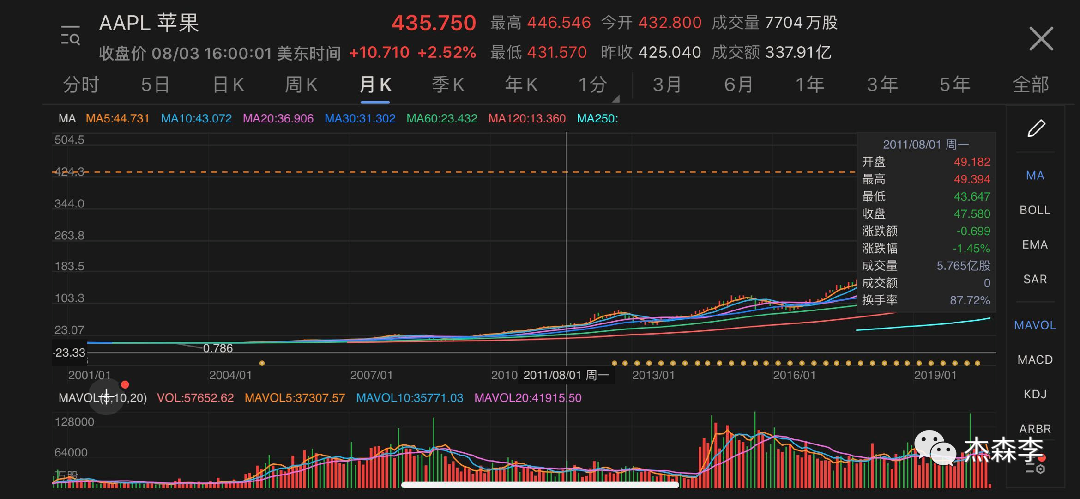This screenshot has height=499, width=1080.
Task: Toggle the KDJ sub-indicator
Action: pyautogui.click(x=1035, y=394)
